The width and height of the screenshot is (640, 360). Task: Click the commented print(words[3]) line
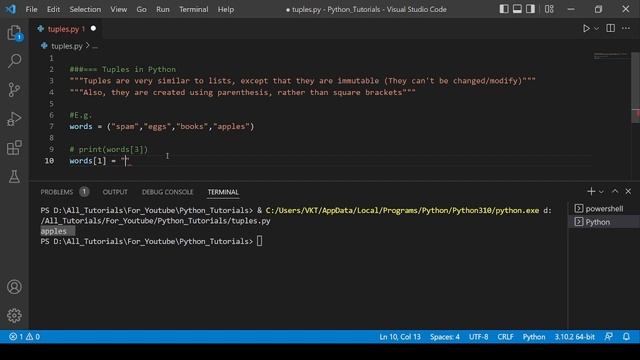[109, 149]
